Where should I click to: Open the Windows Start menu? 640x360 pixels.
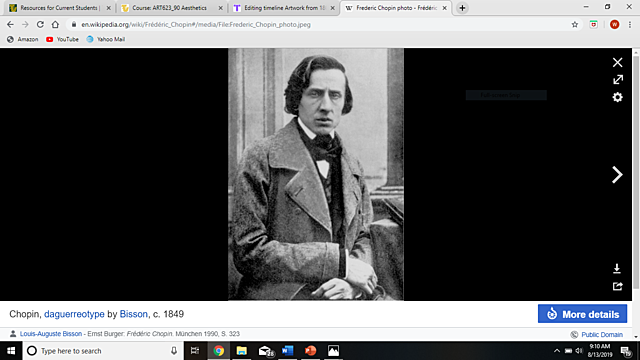(11, 351)
